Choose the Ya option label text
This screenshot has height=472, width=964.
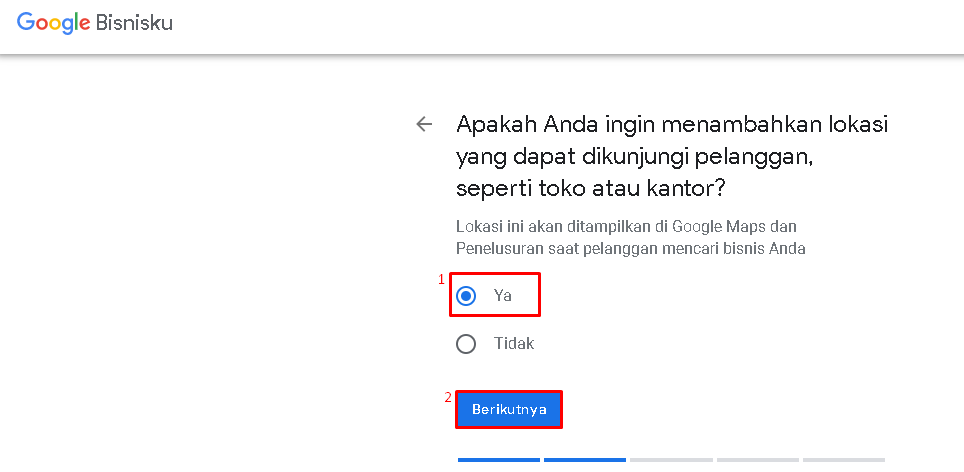(x=502, y=296)
